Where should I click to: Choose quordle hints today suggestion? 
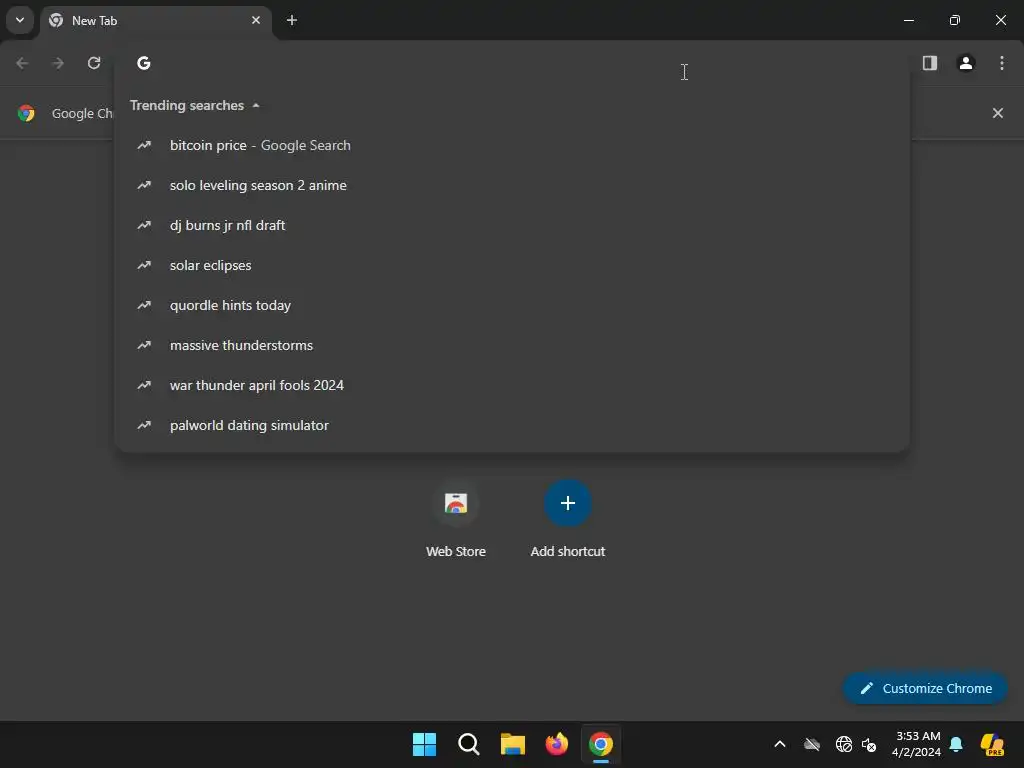512,306
